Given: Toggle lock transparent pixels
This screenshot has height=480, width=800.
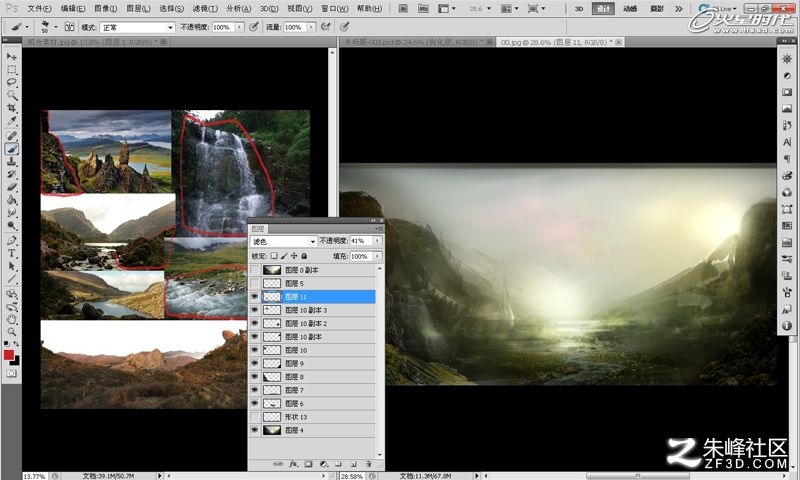Looking at the screenshot, I should click(274, 256).
